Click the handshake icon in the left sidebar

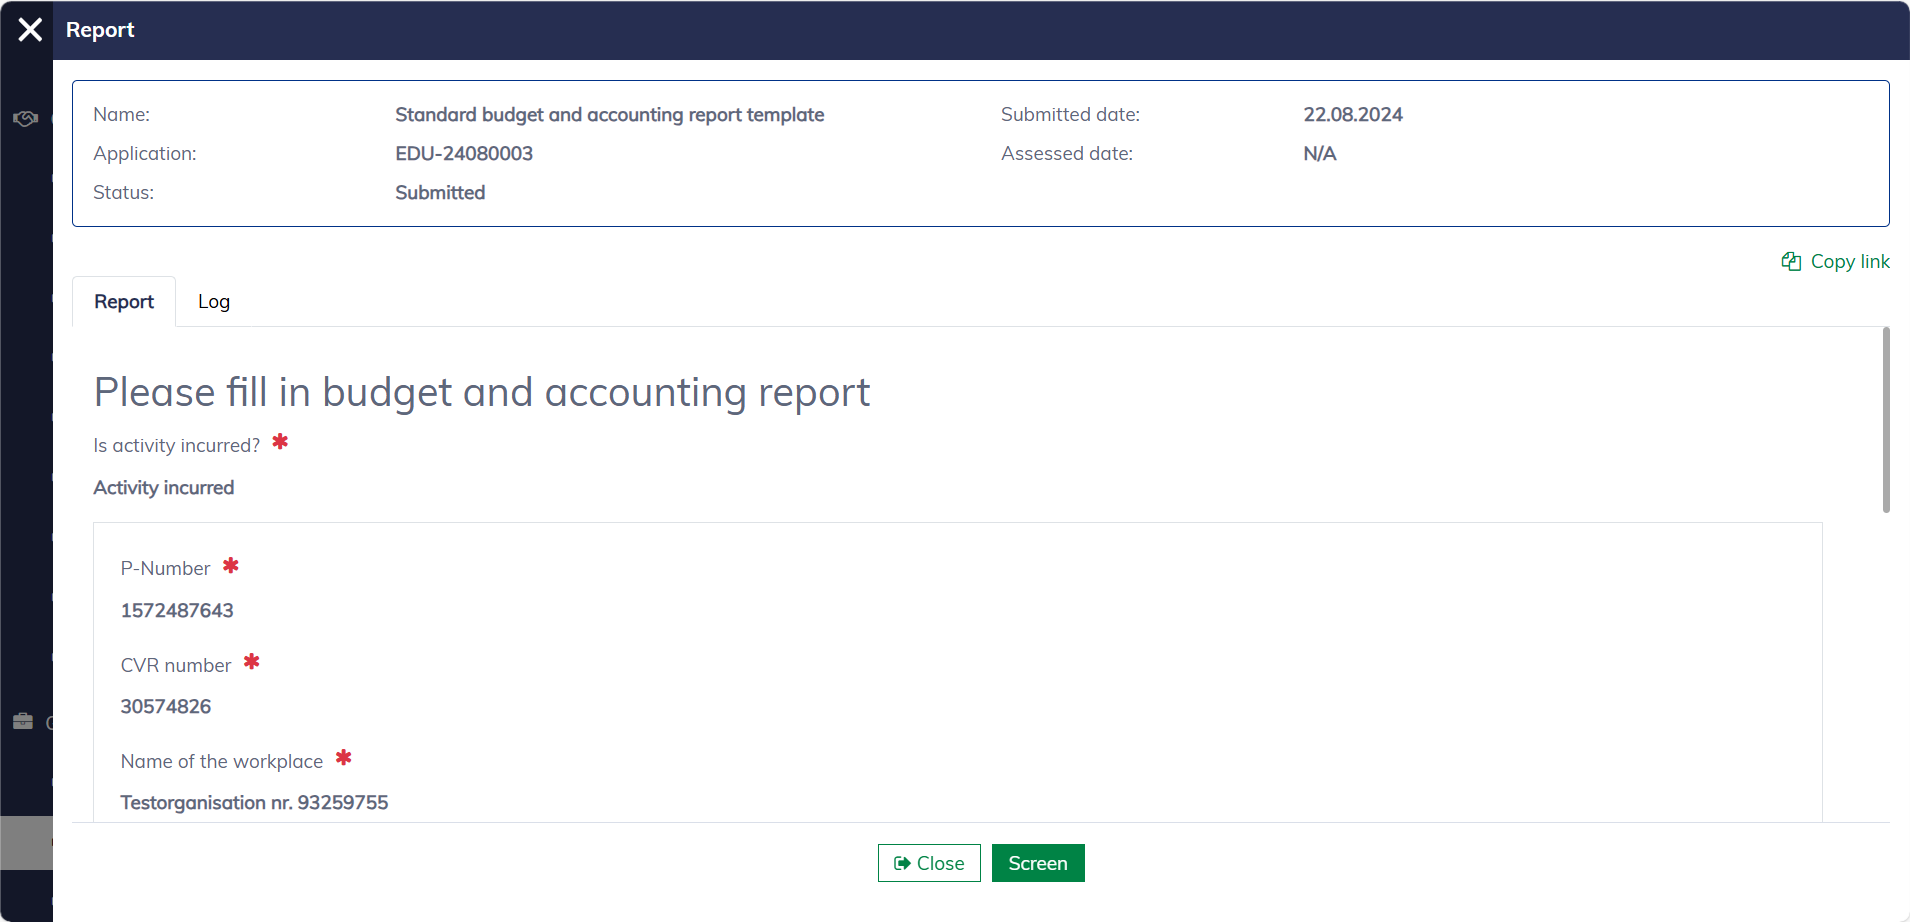pos(25,119)
